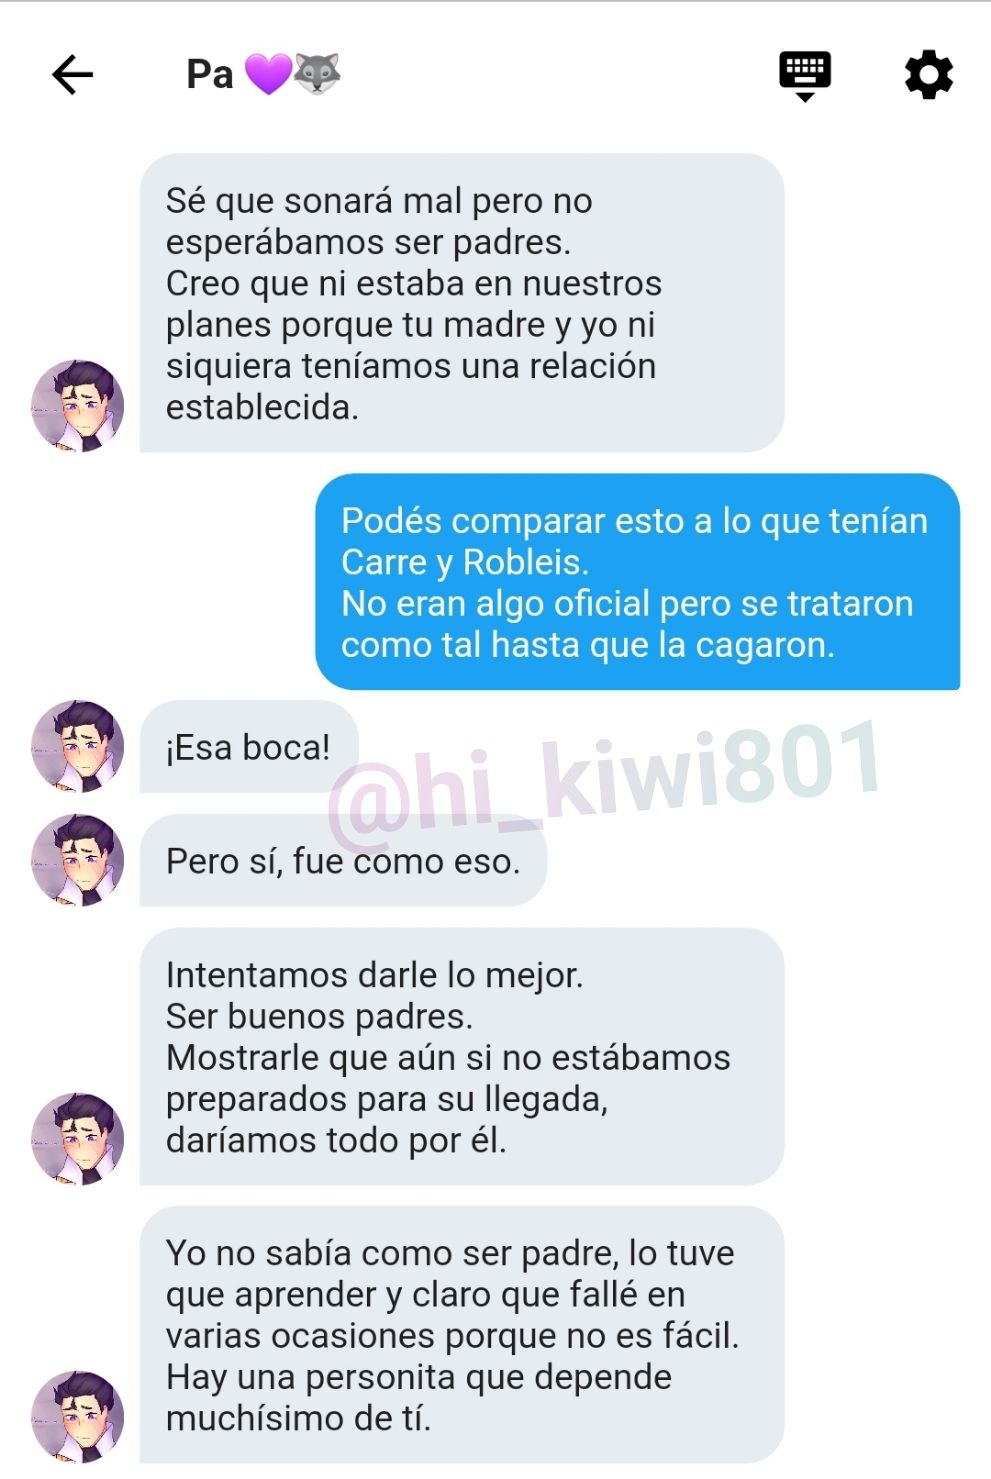The height and width of the screenshot is (1479, 991).
Task: Open avatar beside 'daríamos todo por él'
Action: click(x=78, y=1139)
